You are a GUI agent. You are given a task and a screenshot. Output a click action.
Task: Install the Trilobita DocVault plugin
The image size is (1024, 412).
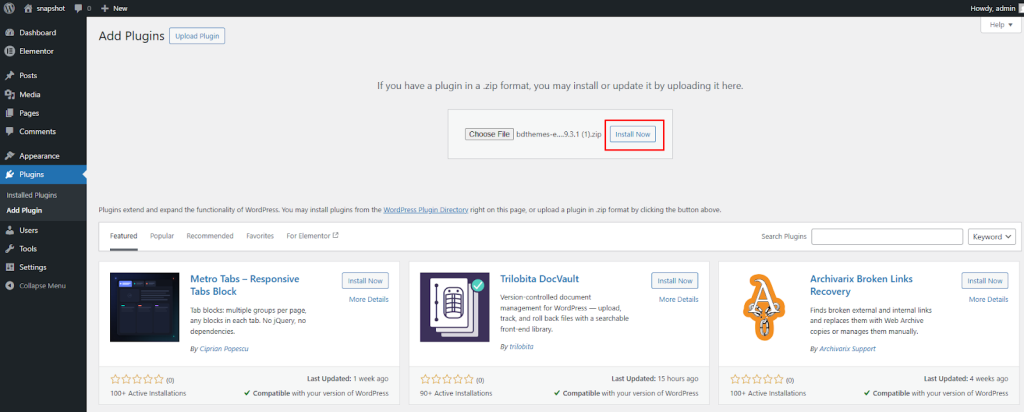pos(675,281)
